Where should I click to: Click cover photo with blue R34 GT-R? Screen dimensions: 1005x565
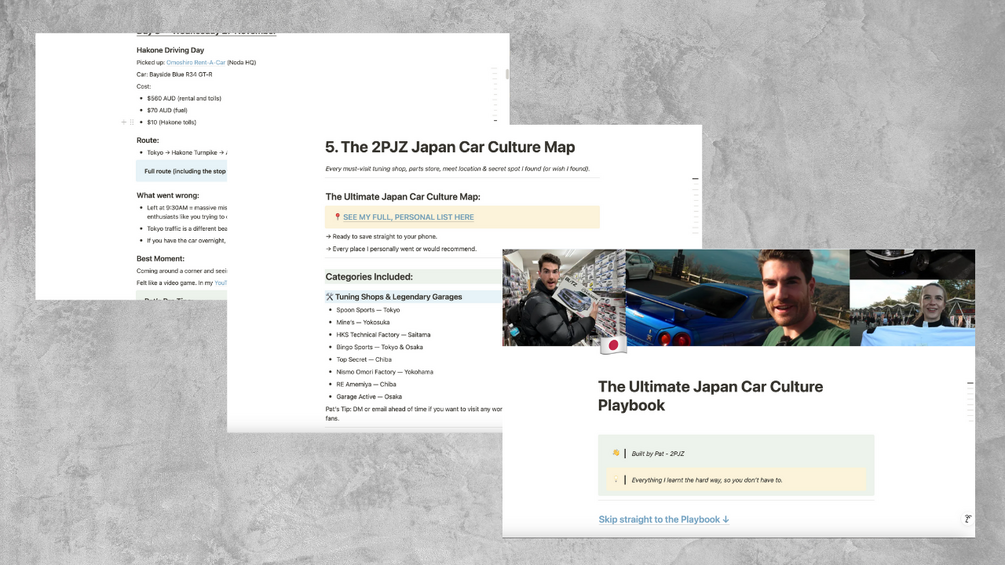point(737,297)
